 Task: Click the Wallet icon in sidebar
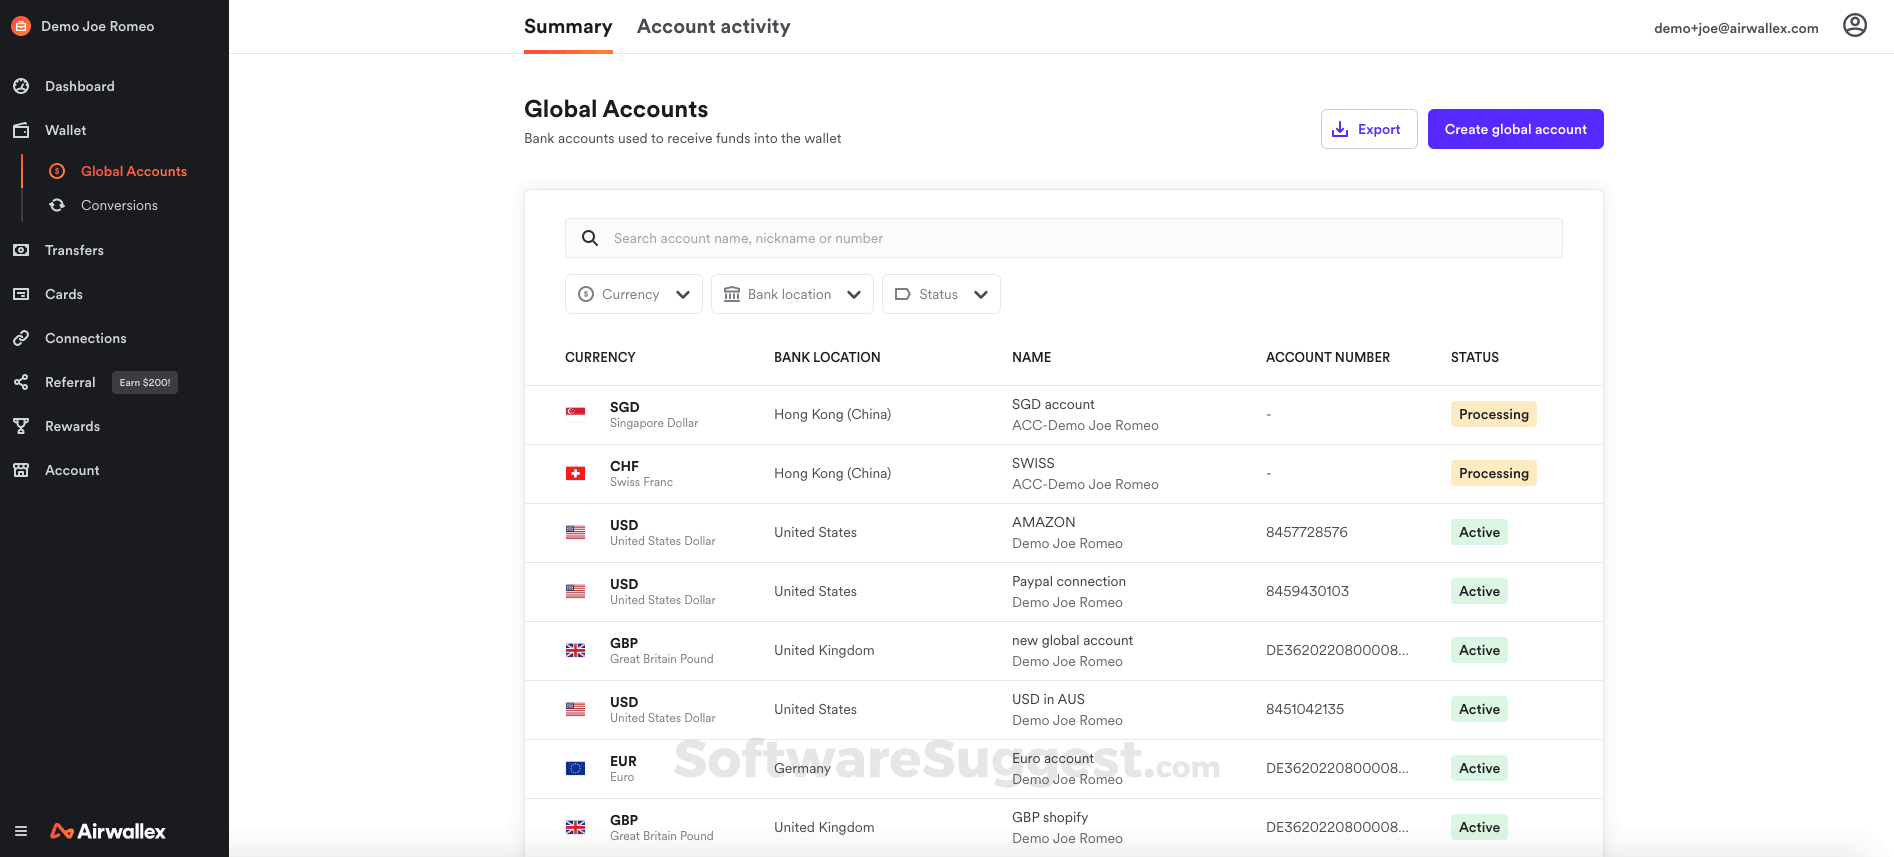click(21, 130)
